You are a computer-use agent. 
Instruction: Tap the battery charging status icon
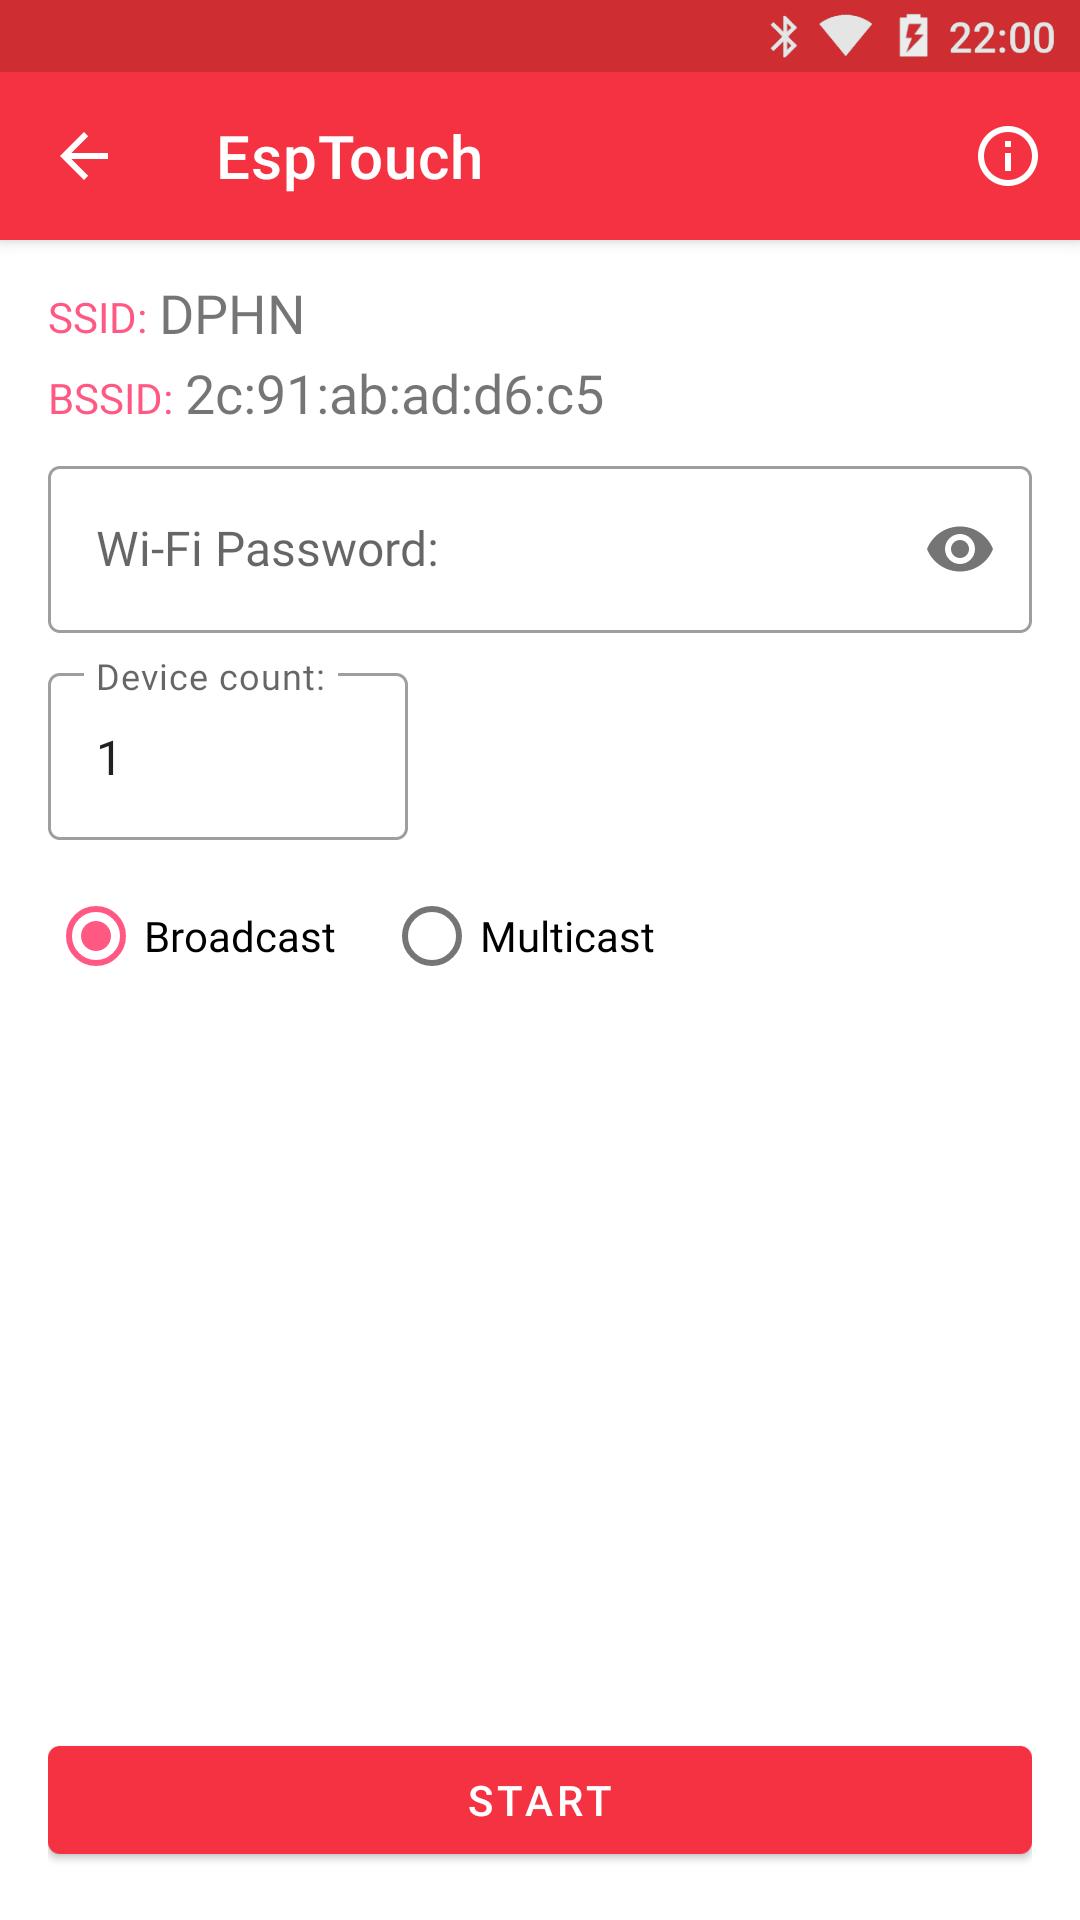[913, 37]
